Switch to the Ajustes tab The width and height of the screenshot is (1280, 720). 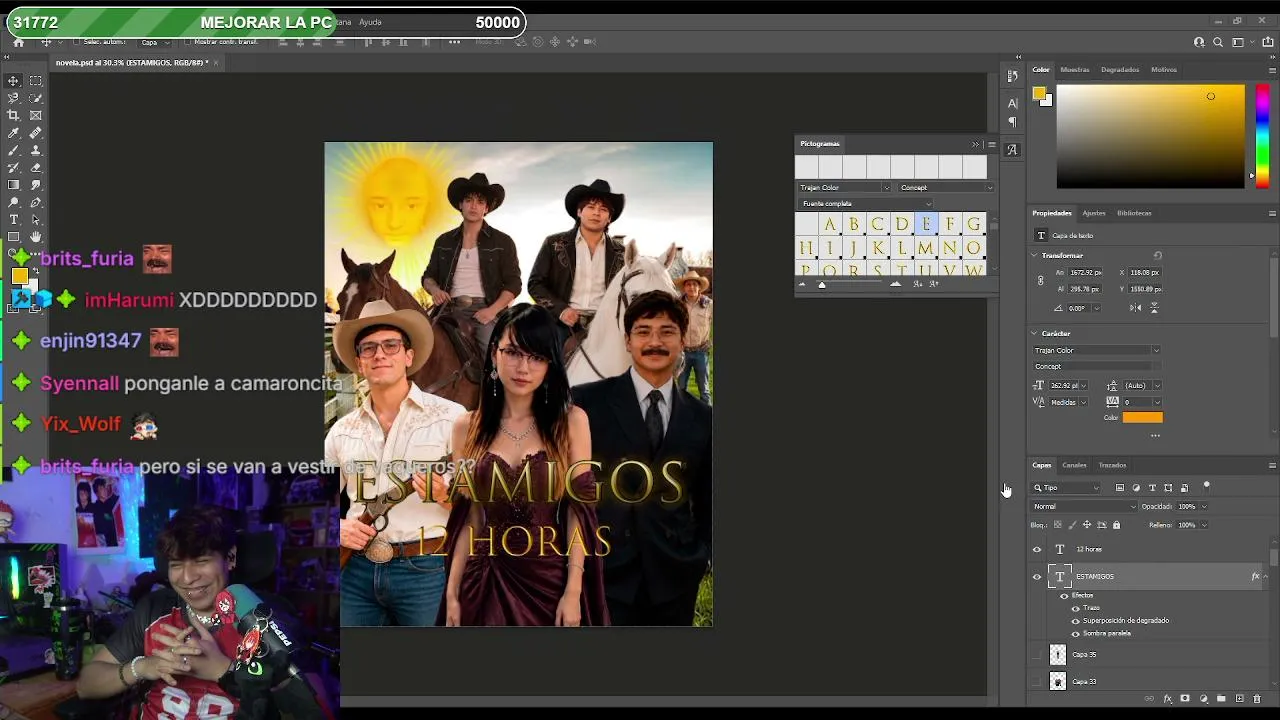(1094, 213)
